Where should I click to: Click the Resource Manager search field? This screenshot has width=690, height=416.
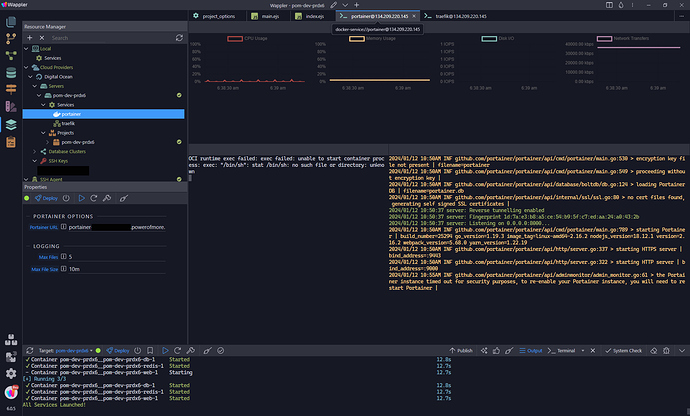coord(111,38)
